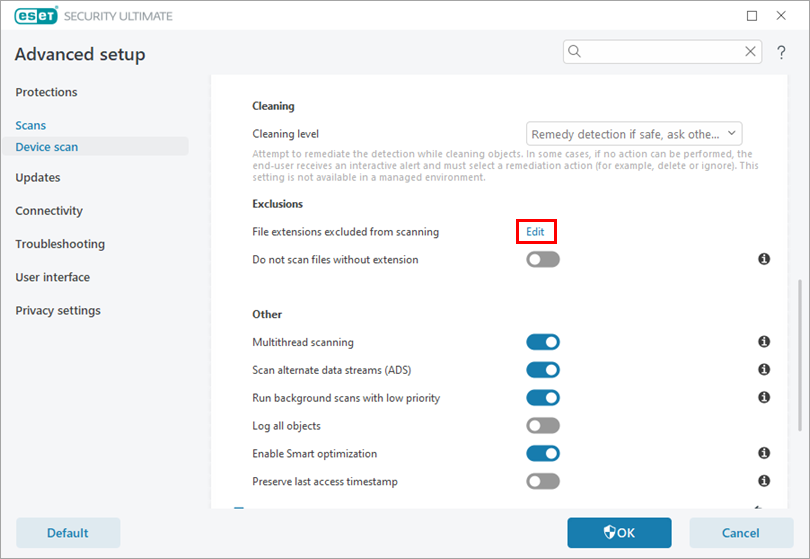Image resolution: width=810 pixels, height=559 pixels.
Task: Go to Updates in the sidebar
Action: (x=38, y=178)
